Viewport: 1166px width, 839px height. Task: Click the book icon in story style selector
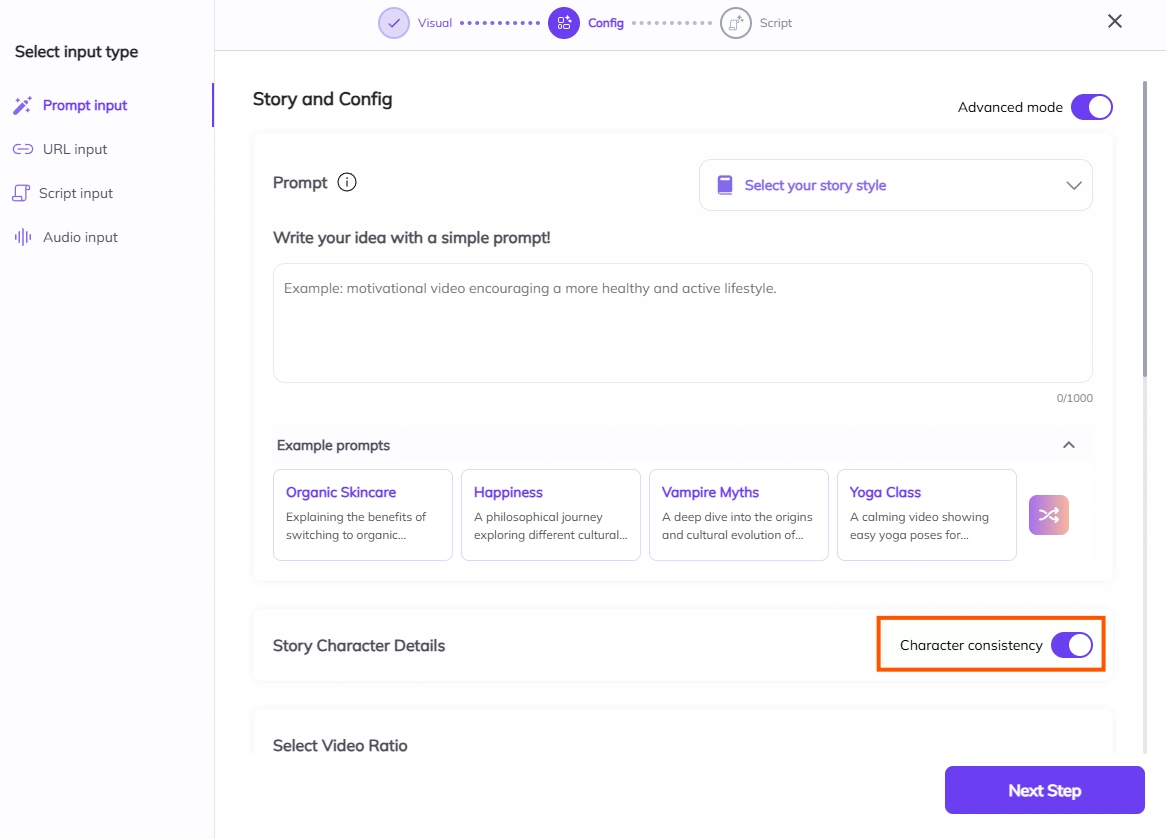pyautogui.click(x=725, y=184)
